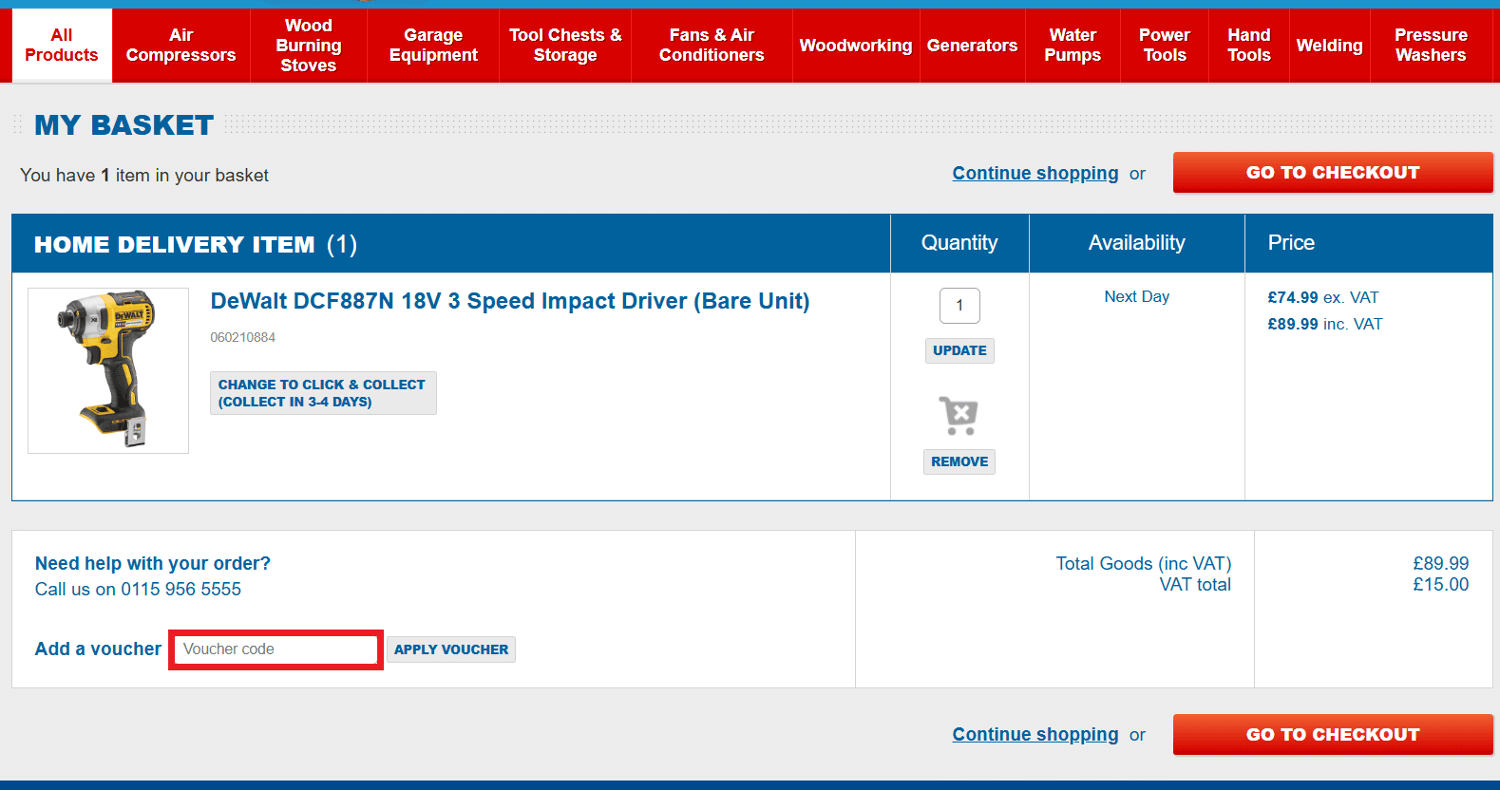Screen dimensions: 1500x790
Task: Click the UPDATE quantity button
Action: click(x=960, y=351)
